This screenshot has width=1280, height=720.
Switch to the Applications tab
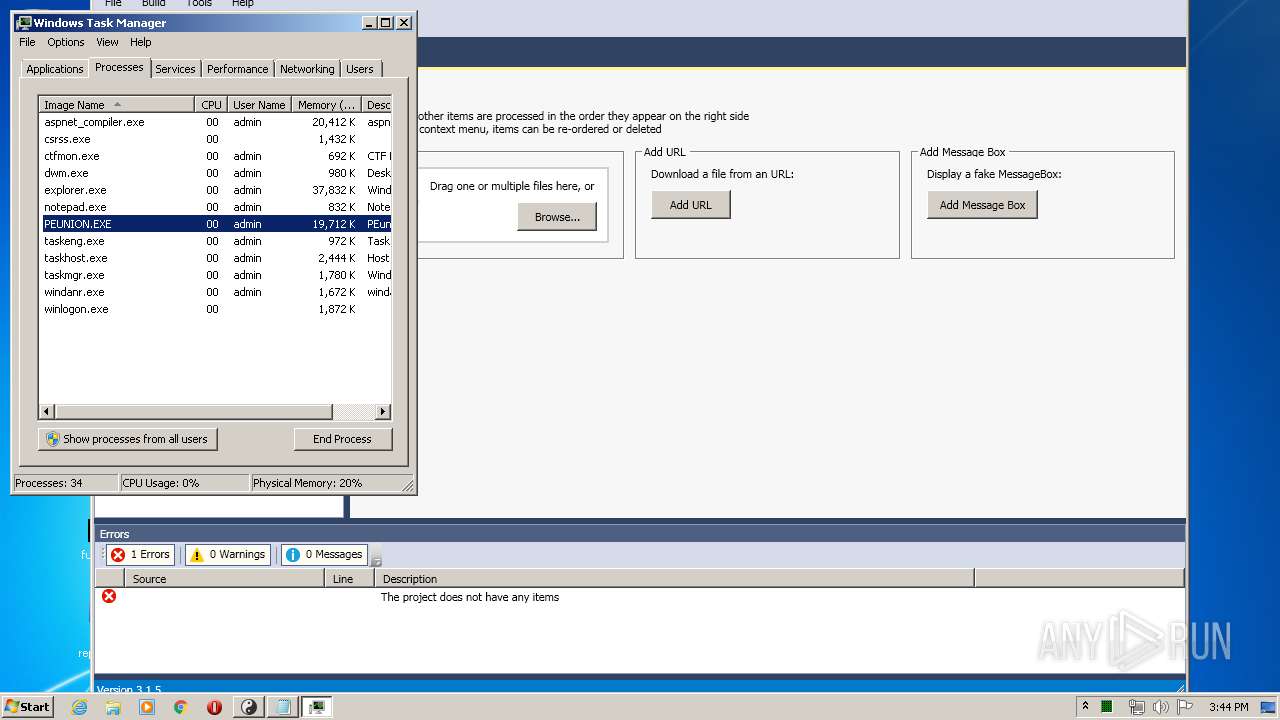click(54, 69)
